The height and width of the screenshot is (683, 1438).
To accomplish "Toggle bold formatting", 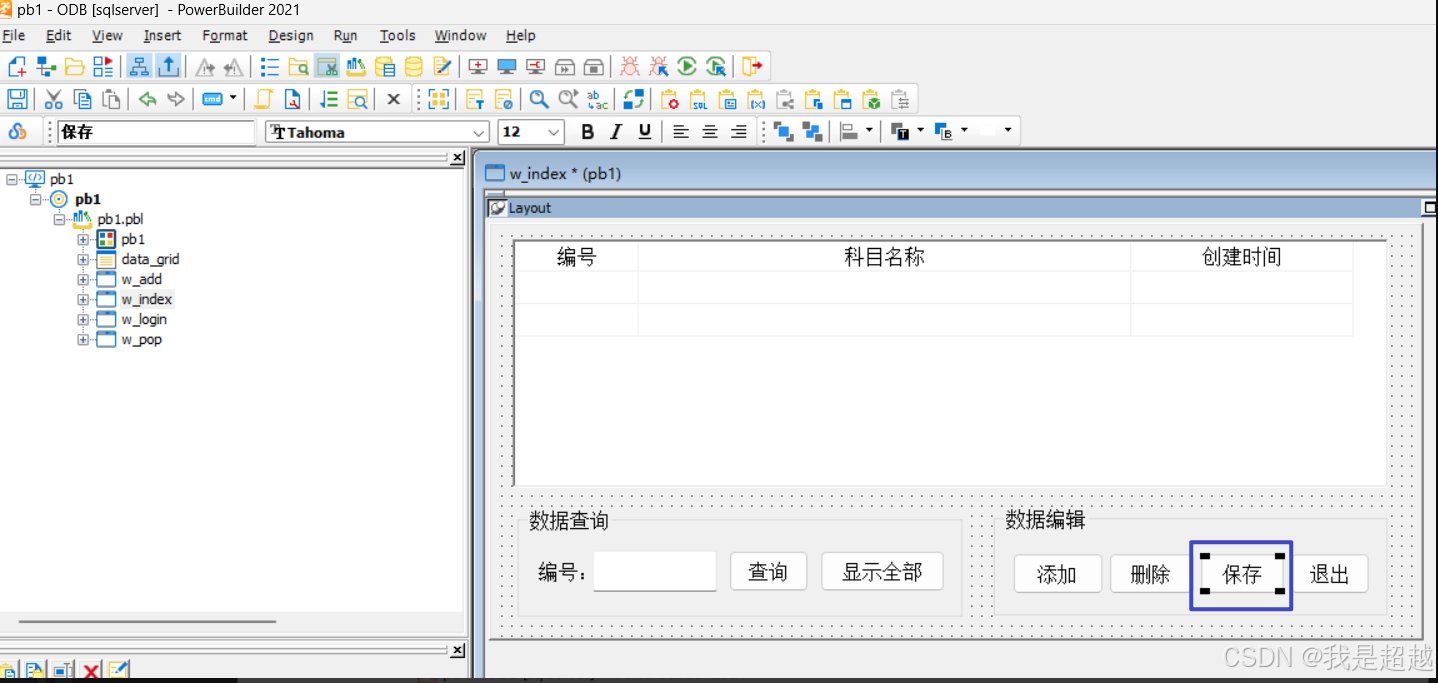I will tap(587, 131).
